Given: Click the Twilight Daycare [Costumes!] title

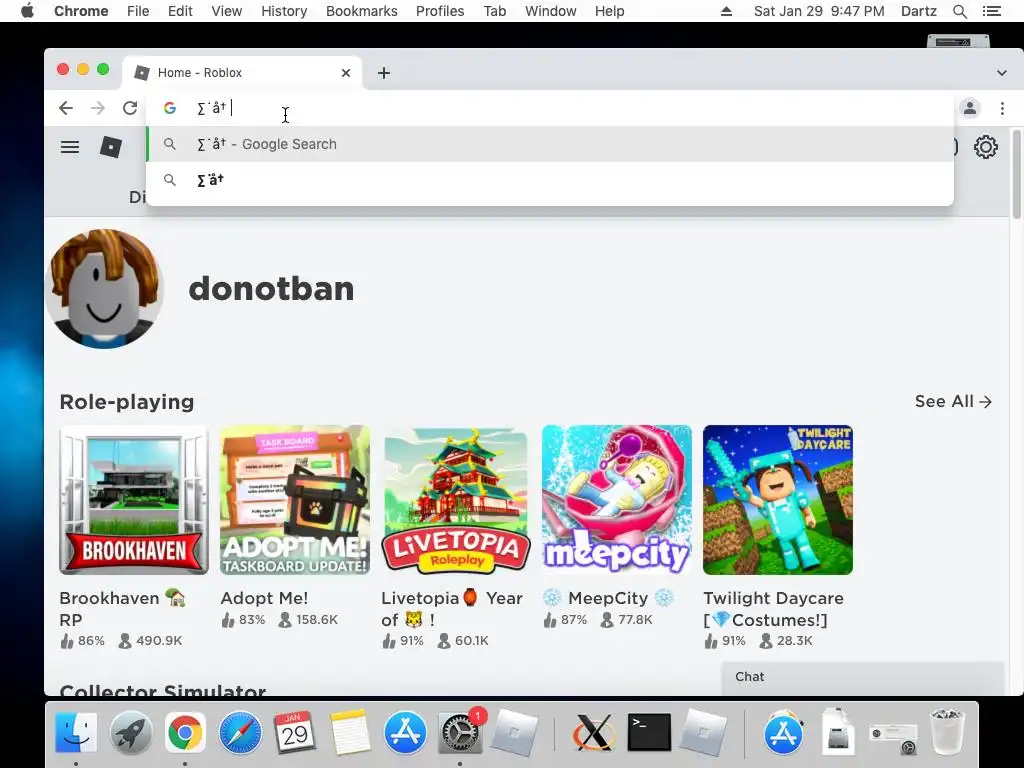Looking at the screenshot, I should (773, 609).
